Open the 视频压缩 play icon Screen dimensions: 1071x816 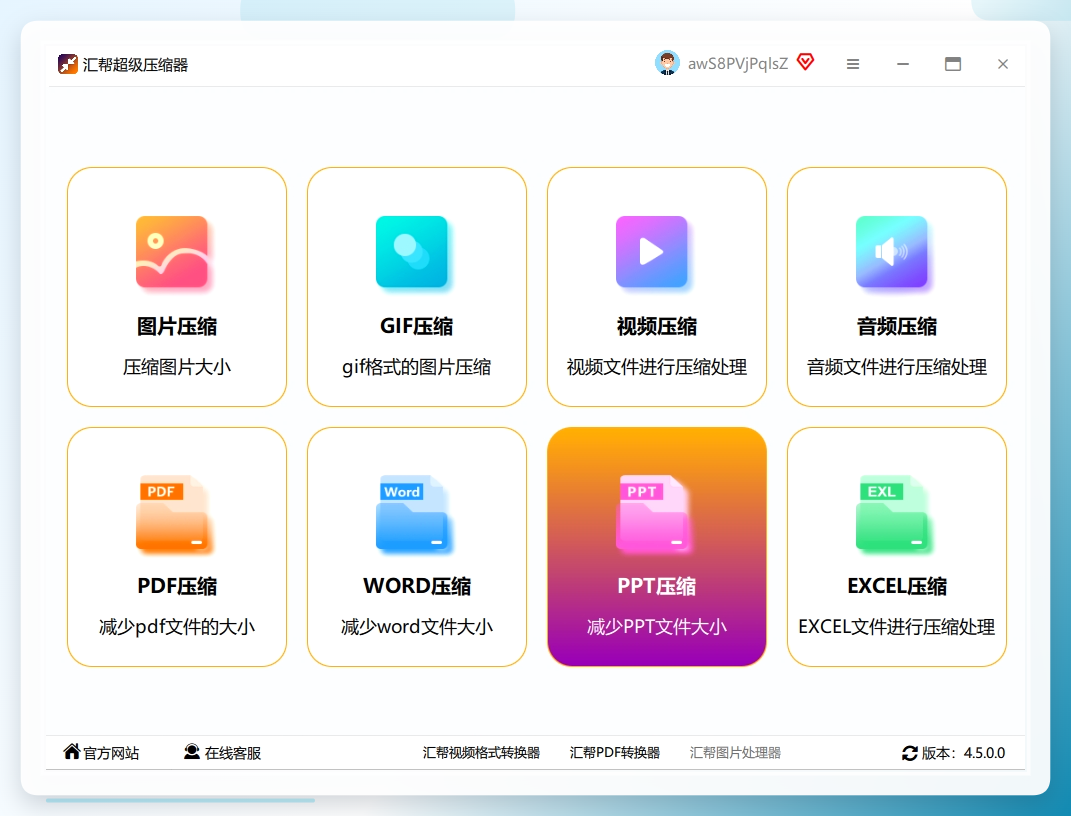click(x=652, y=252)
